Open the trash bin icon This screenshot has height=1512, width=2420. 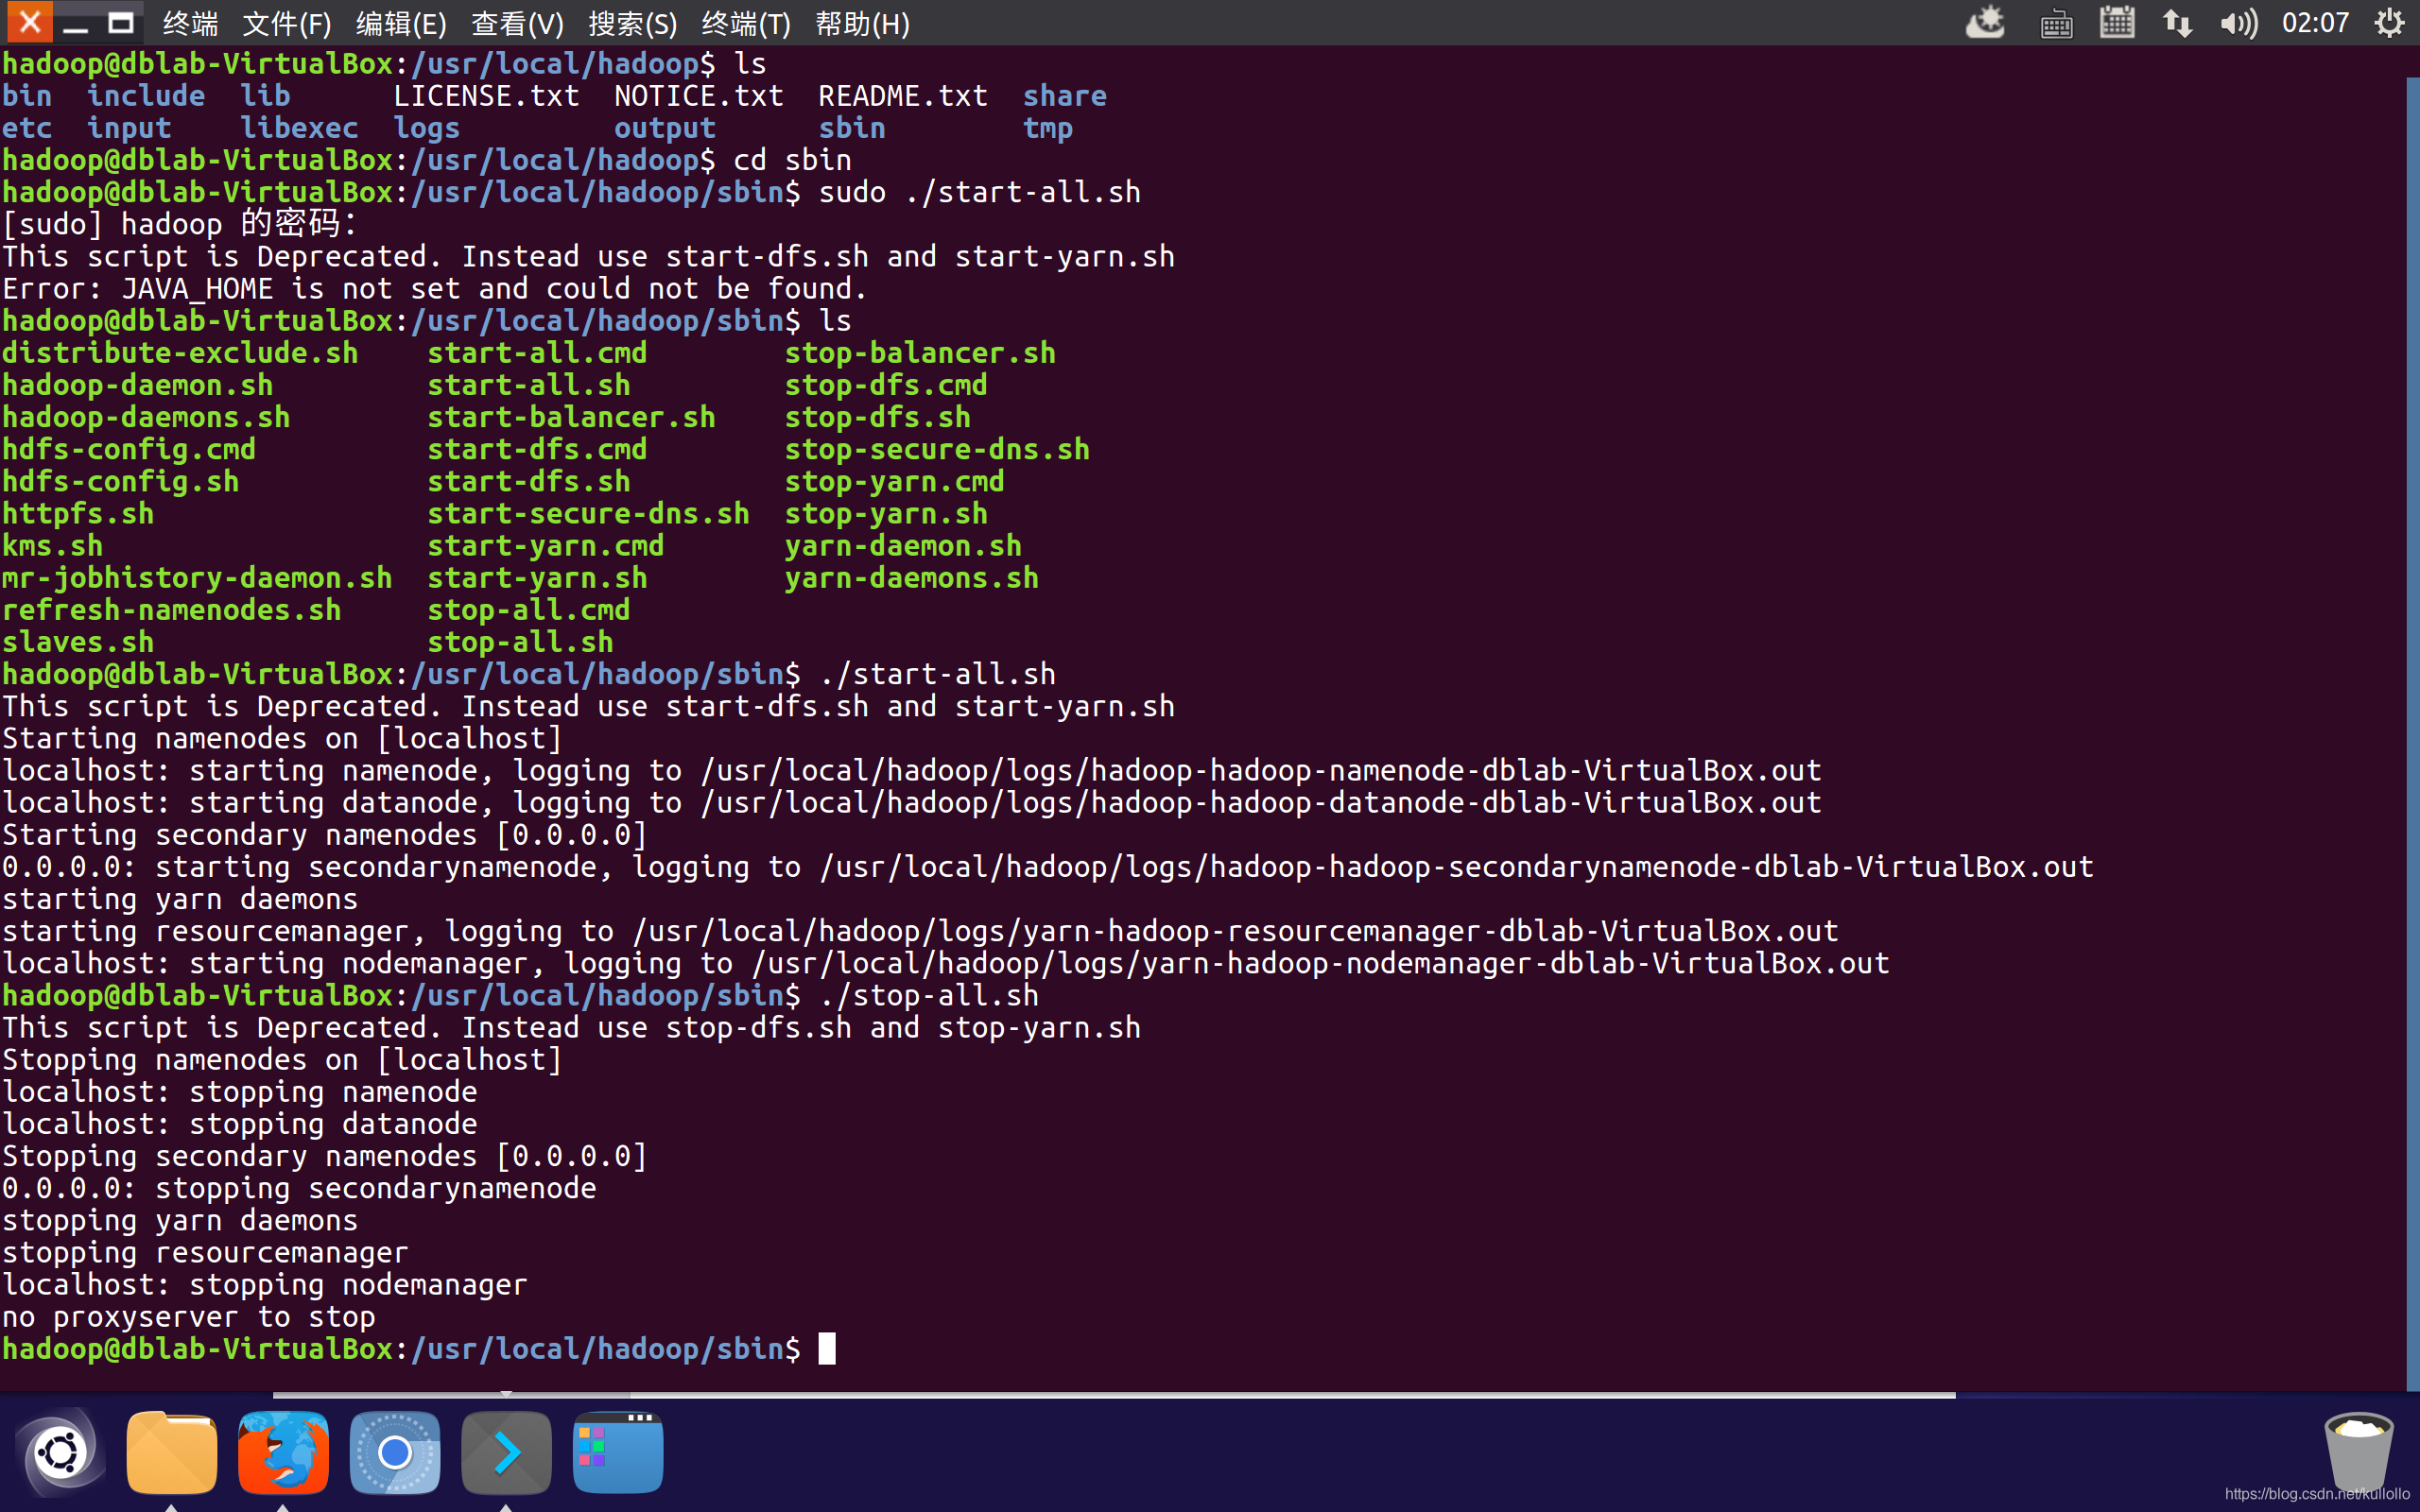click(2358, 1452)
